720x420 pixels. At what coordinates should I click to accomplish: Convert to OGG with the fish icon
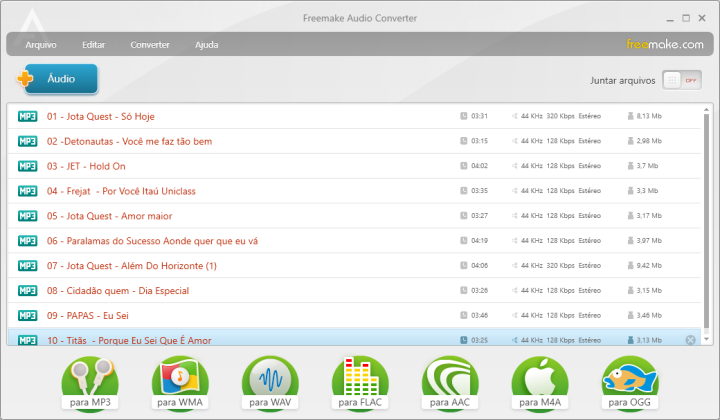tap(630, 383)
